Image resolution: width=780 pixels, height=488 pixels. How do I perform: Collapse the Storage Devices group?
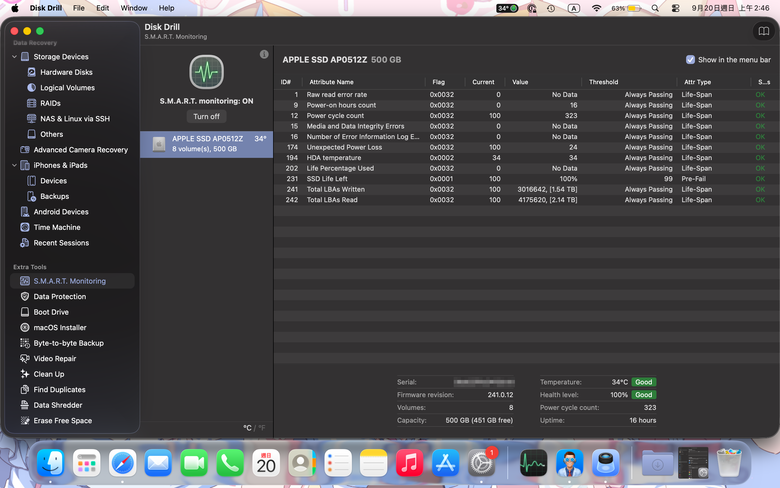(x=14, y=57)
